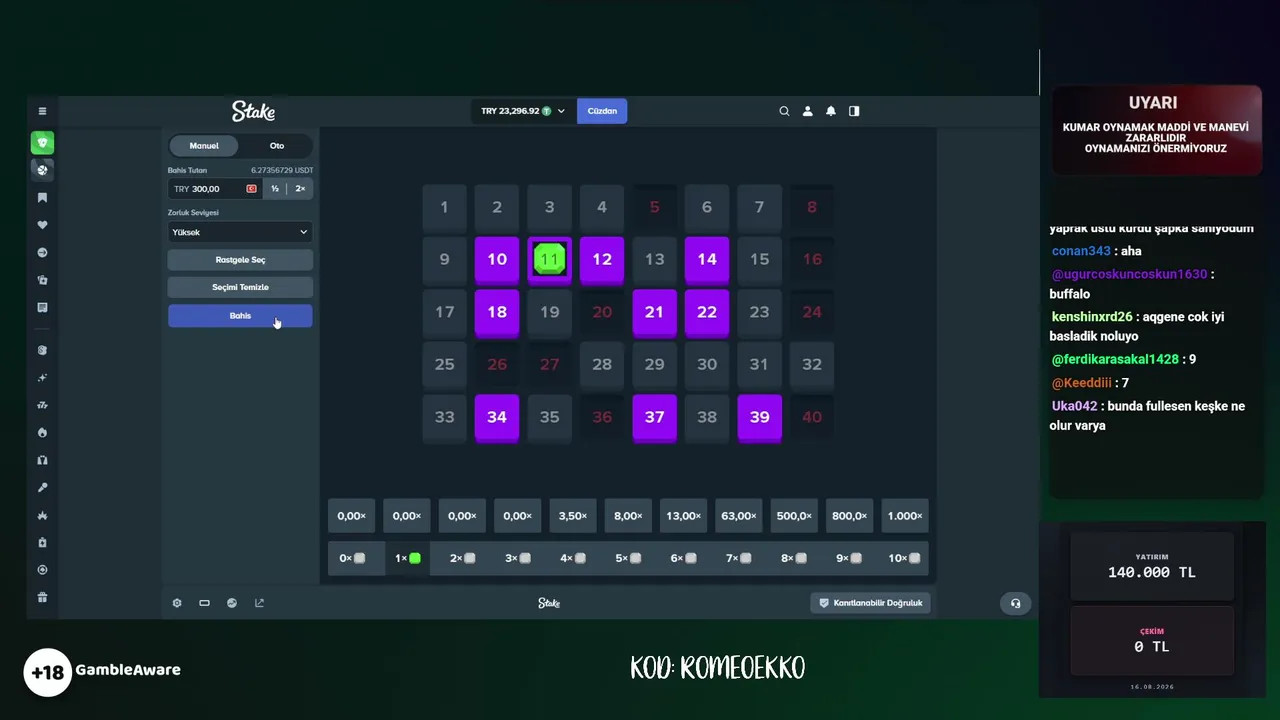Click the 10× hits indicator
Viewport: 1280px width, 720px height.
[905, 558]
